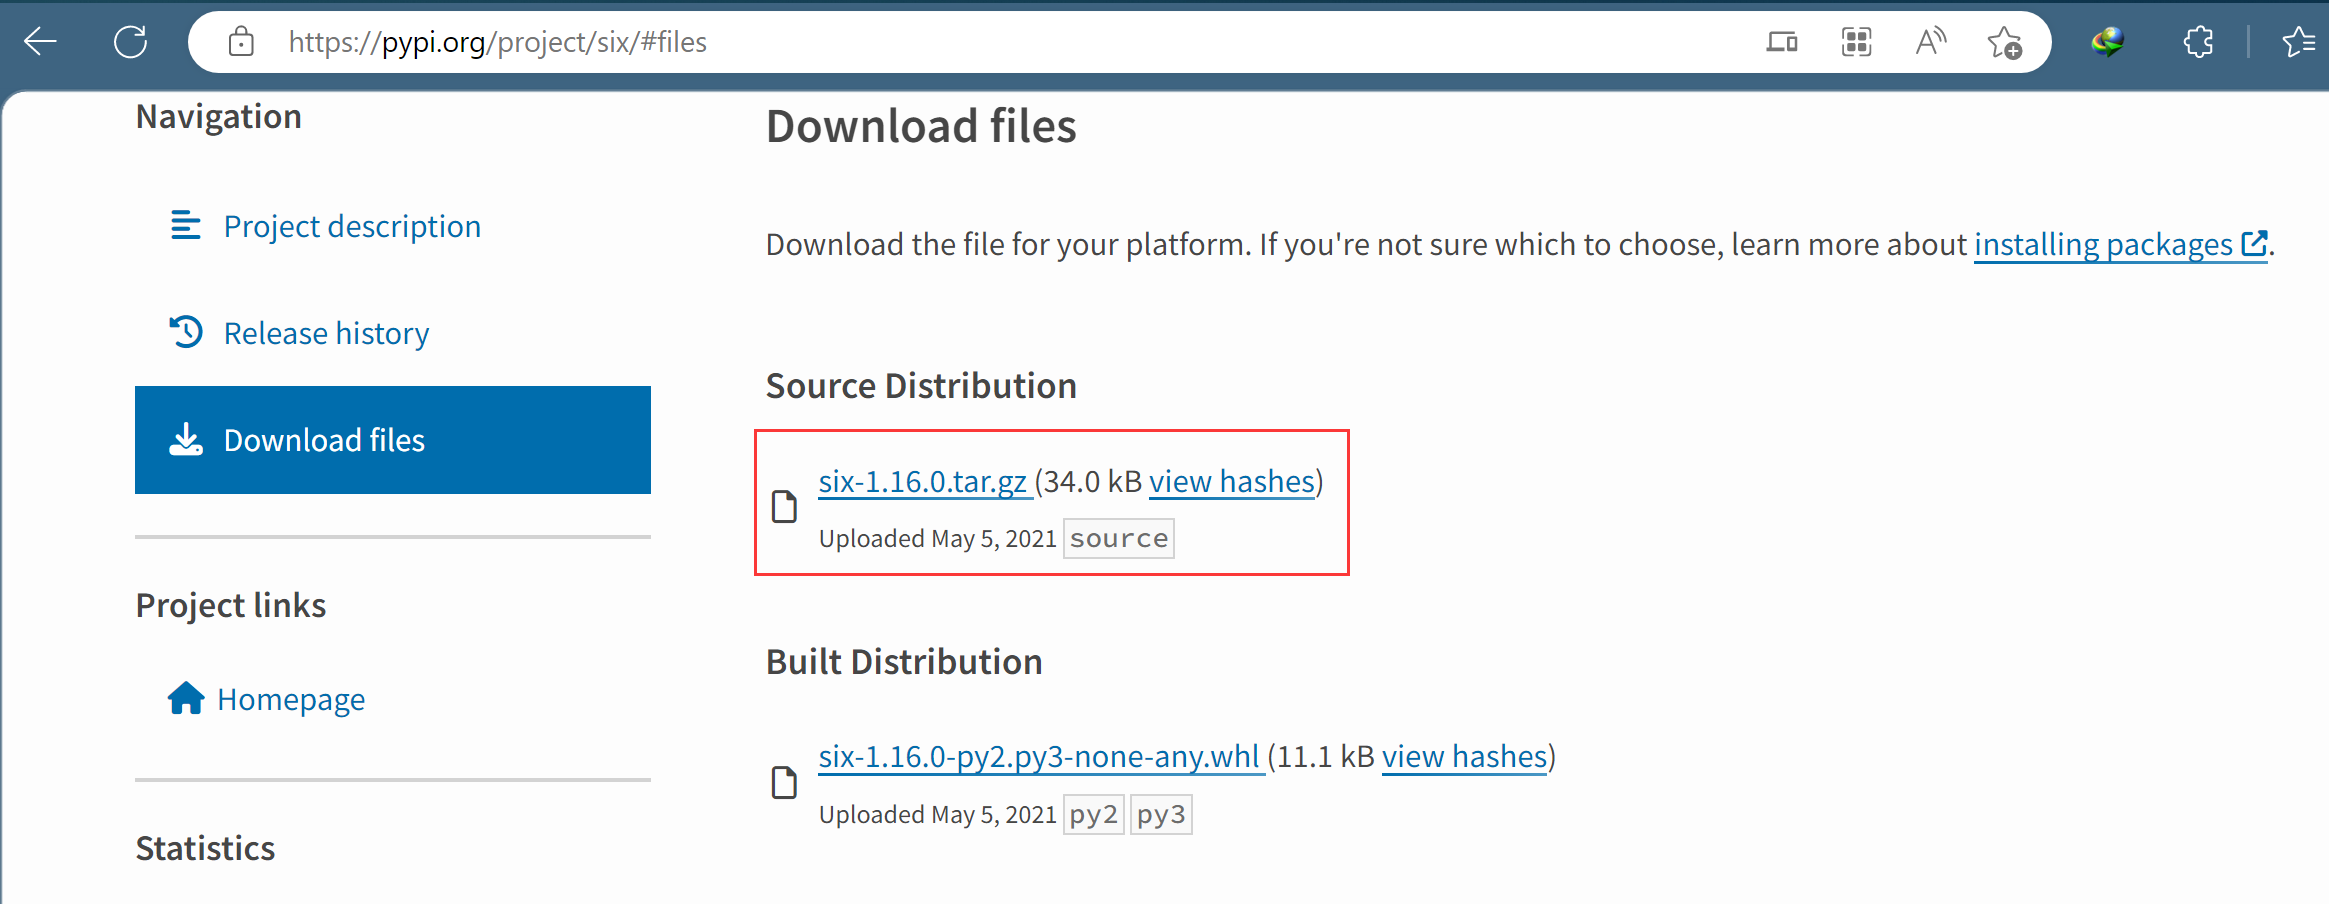Reload the page with the refresh icon
Viewport: 2329px width, 904px height.
(130, 42)
